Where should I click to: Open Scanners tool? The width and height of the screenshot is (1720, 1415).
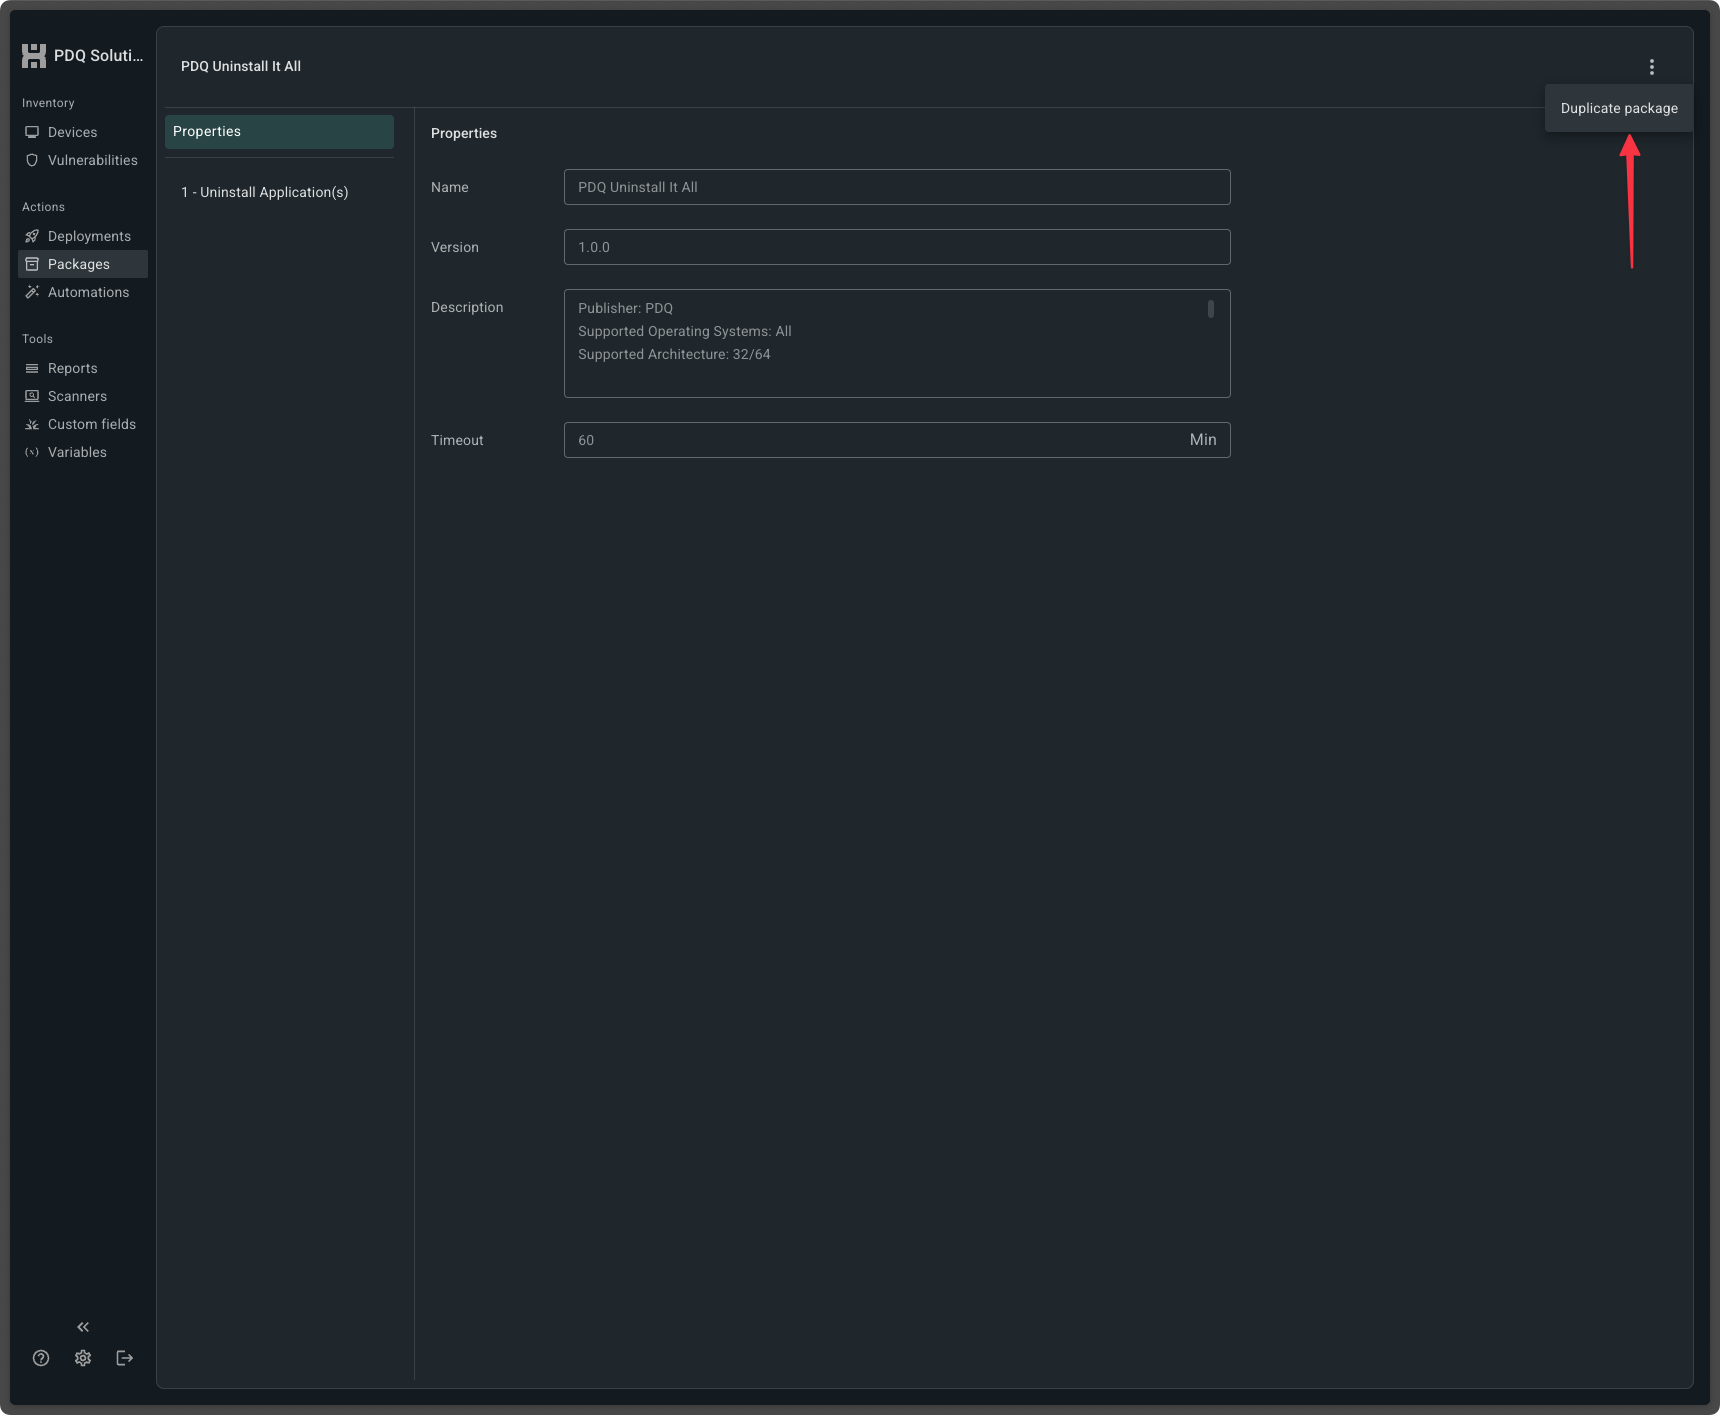pyautogui.click(x=82, y=396)
